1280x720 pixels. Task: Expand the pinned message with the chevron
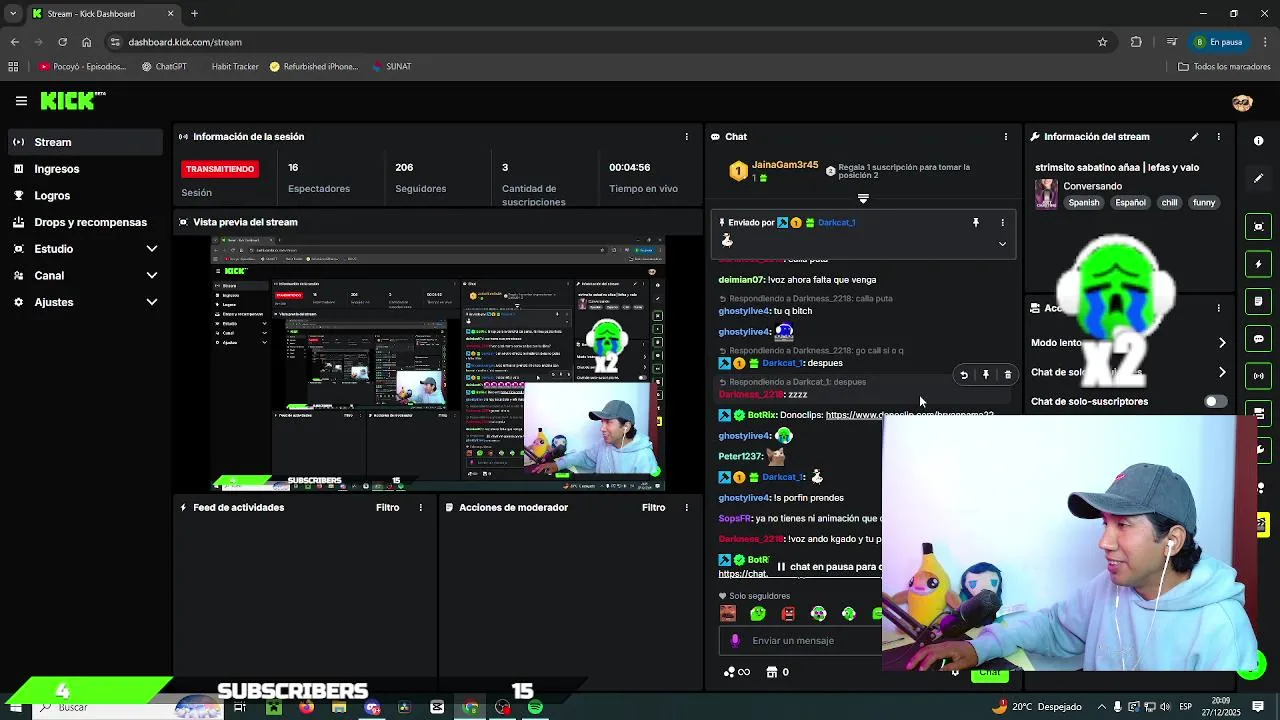click(1002, 244)
